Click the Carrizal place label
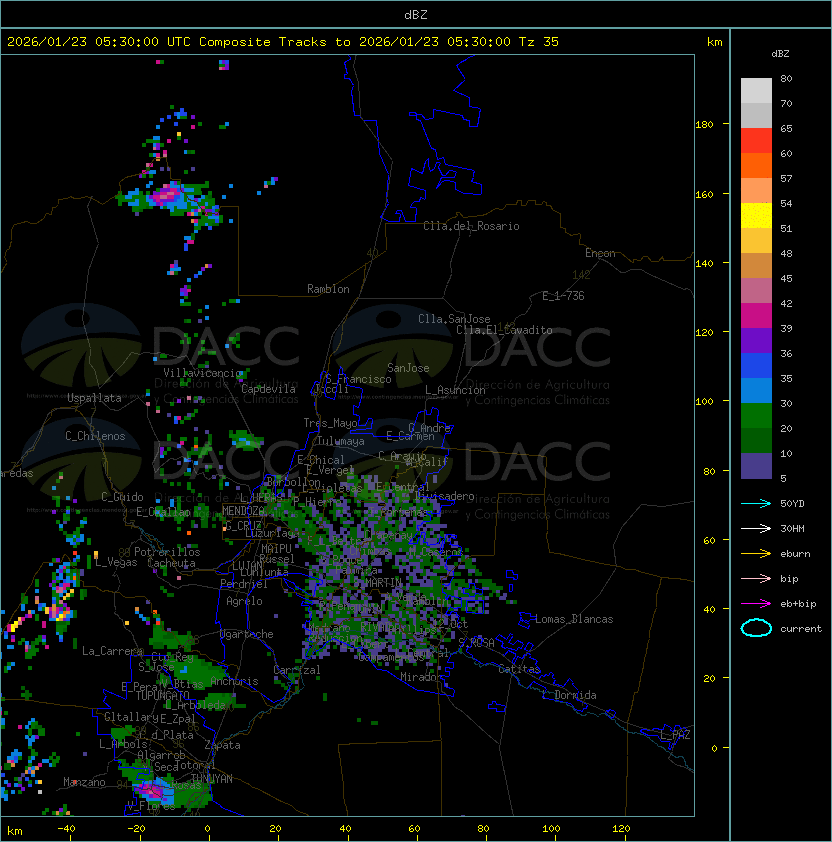The width and height of the screenshot is (832, 842). [x=297, y=670]
